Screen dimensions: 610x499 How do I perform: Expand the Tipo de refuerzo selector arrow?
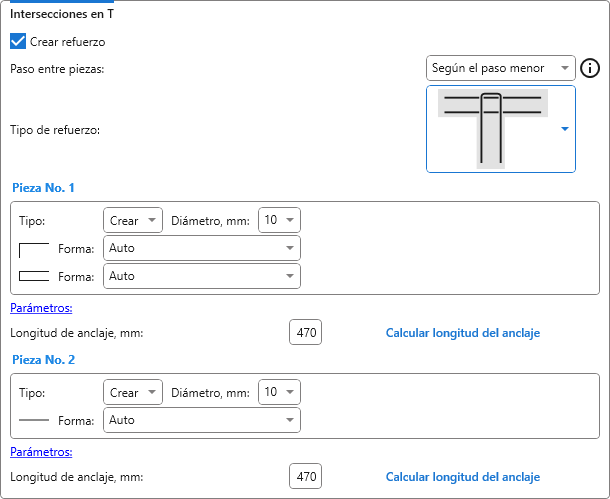coord(565,129)
